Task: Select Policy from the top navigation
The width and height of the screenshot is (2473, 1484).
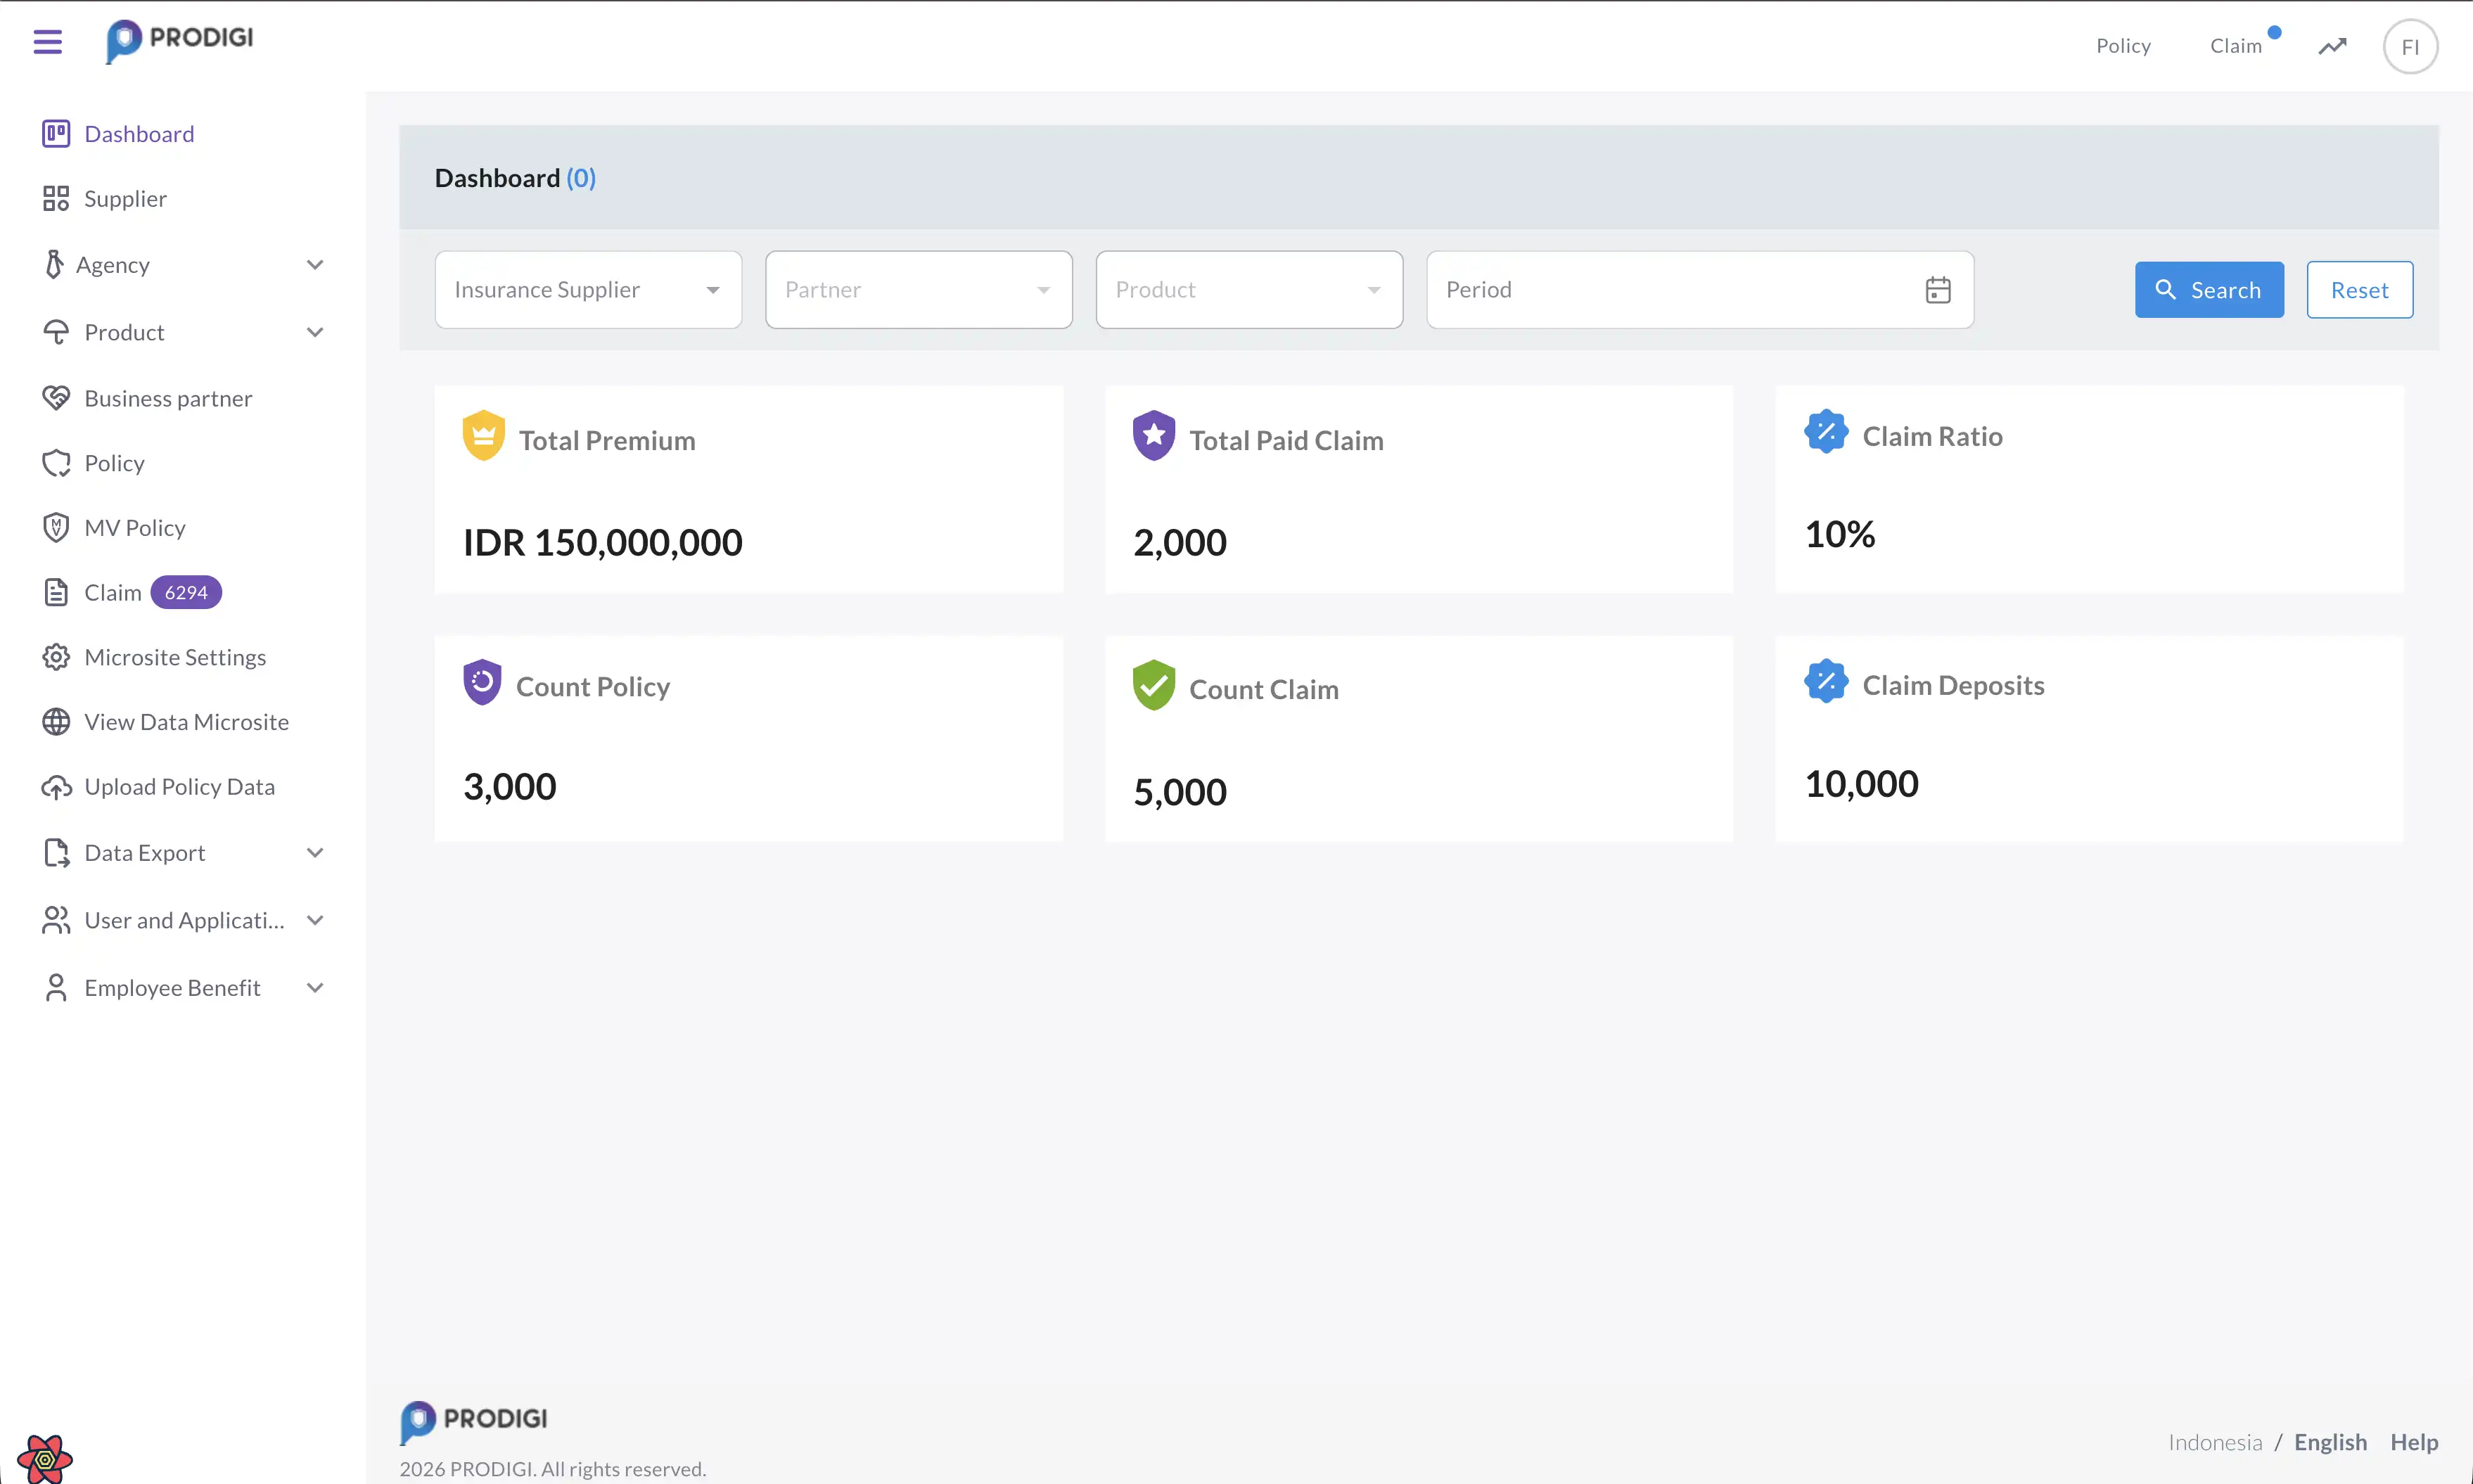Action: click(x=2123, y=45)
